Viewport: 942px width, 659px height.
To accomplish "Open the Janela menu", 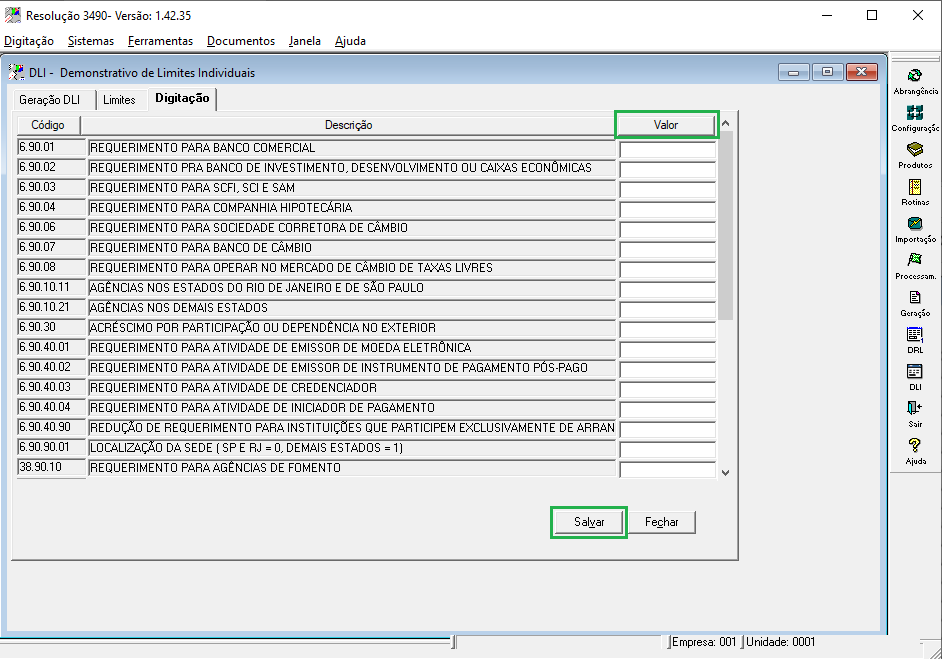I will click(x=305, y=41).
